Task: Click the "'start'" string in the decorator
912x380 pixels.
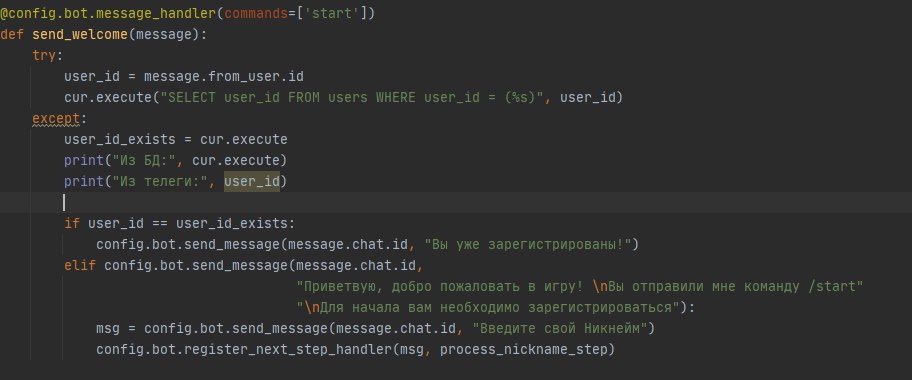Action: pos(332,13)
